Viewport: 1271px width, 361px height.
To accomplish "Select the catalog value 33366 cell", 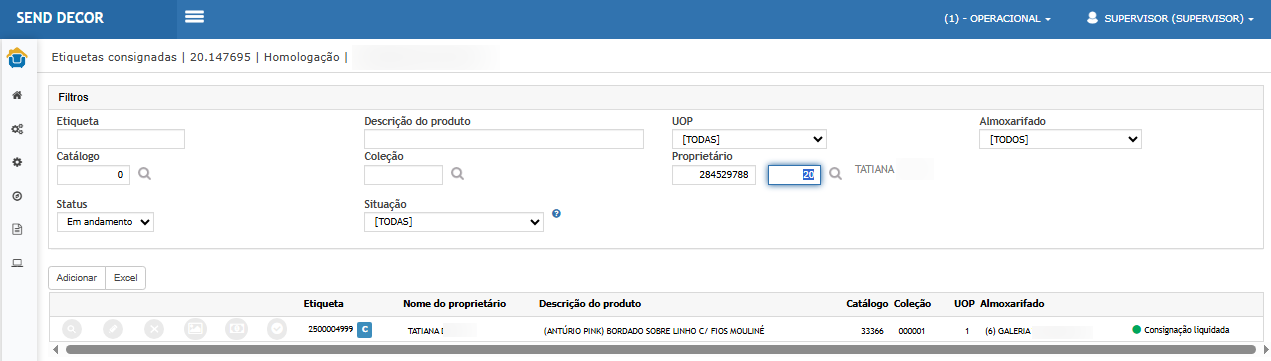I will tap(872, 330).
